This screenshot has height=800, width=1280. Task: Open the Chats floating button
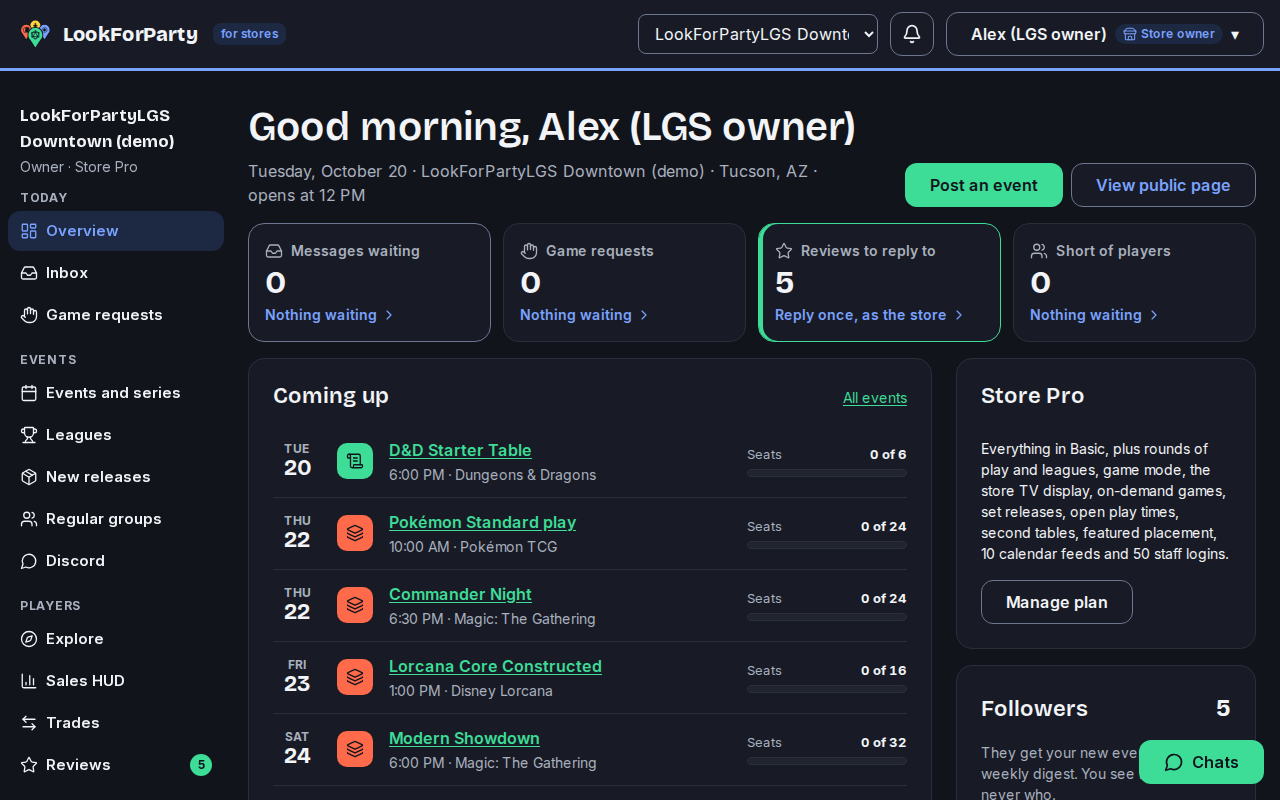[1201, 762]
